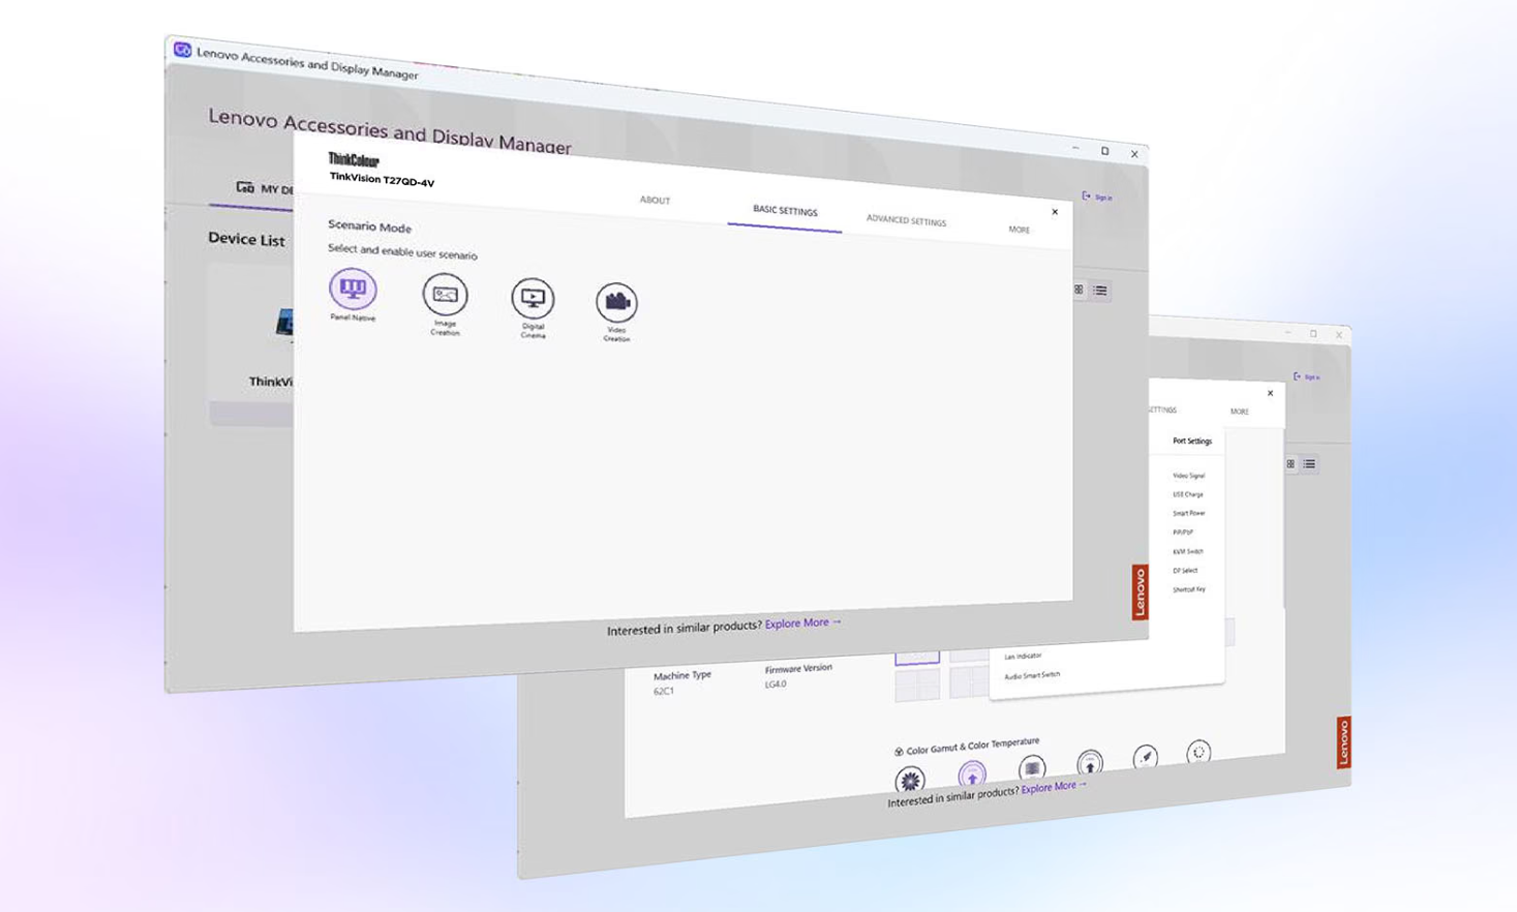The image size is (1517, 912).
Task: Switch front window to list view
Action: (x=1100, y=291)
